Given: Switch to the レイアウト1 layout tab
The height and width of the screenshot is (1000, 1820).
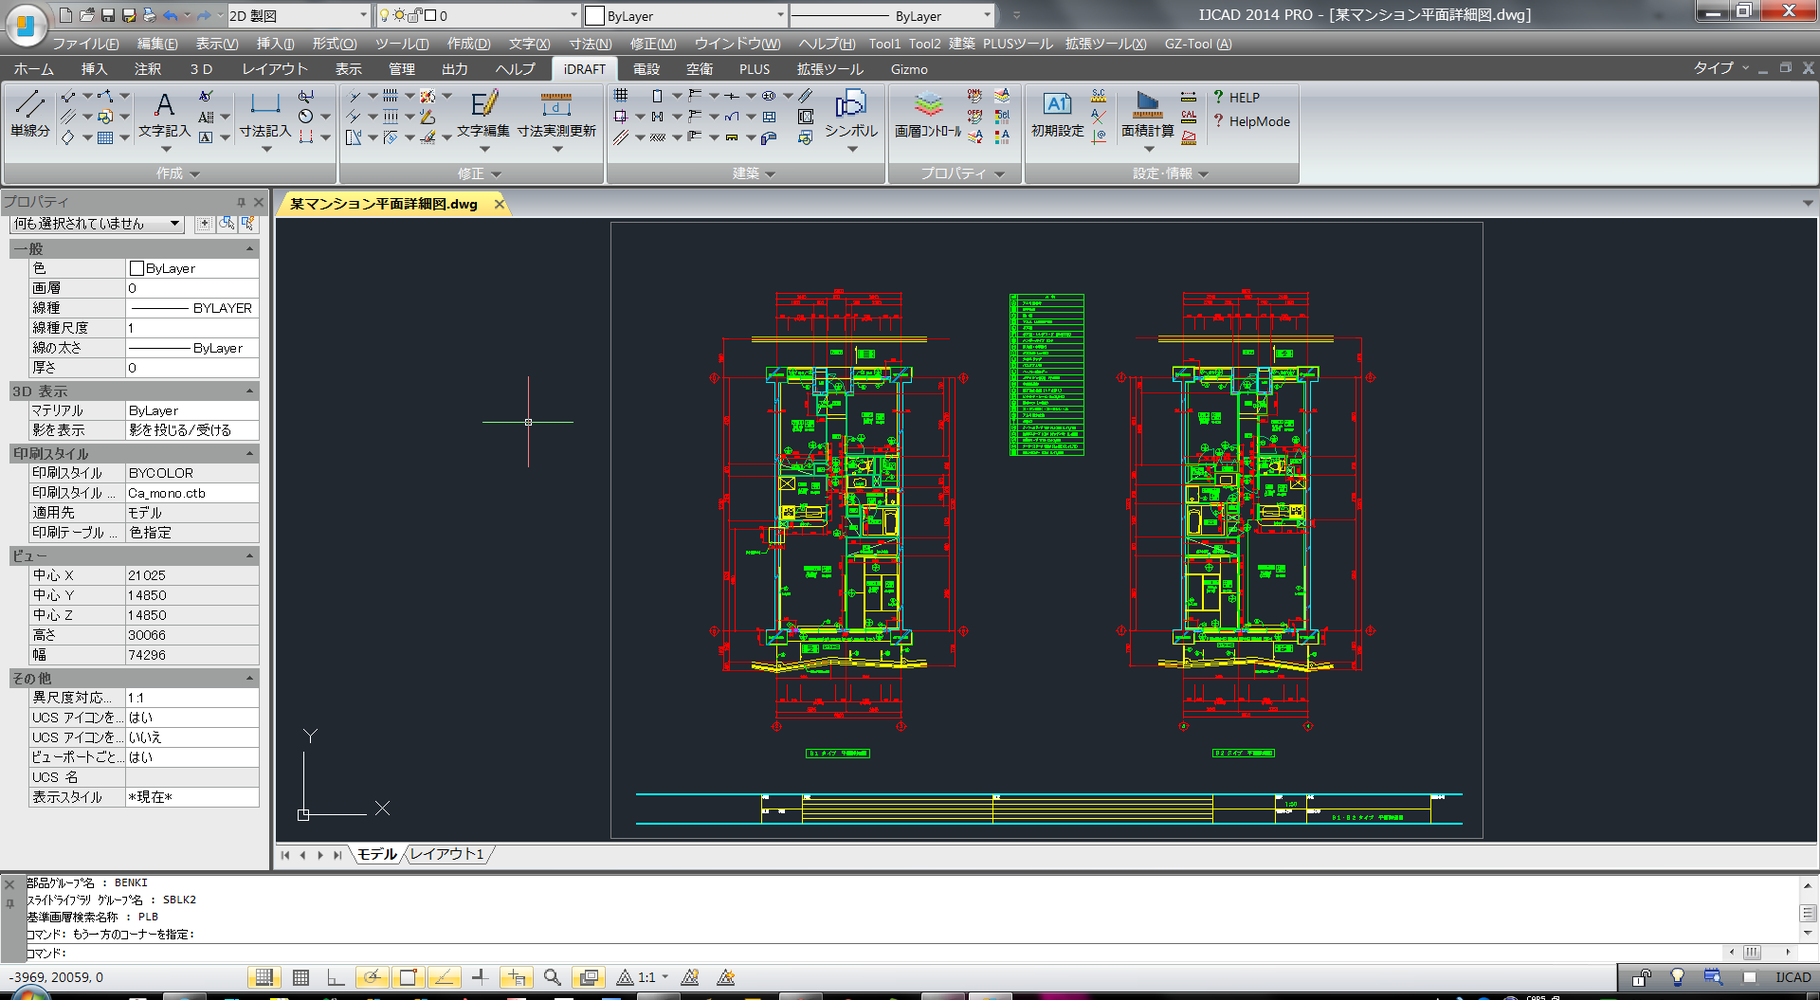Looking at the screenshot, I should coord(446,854).
